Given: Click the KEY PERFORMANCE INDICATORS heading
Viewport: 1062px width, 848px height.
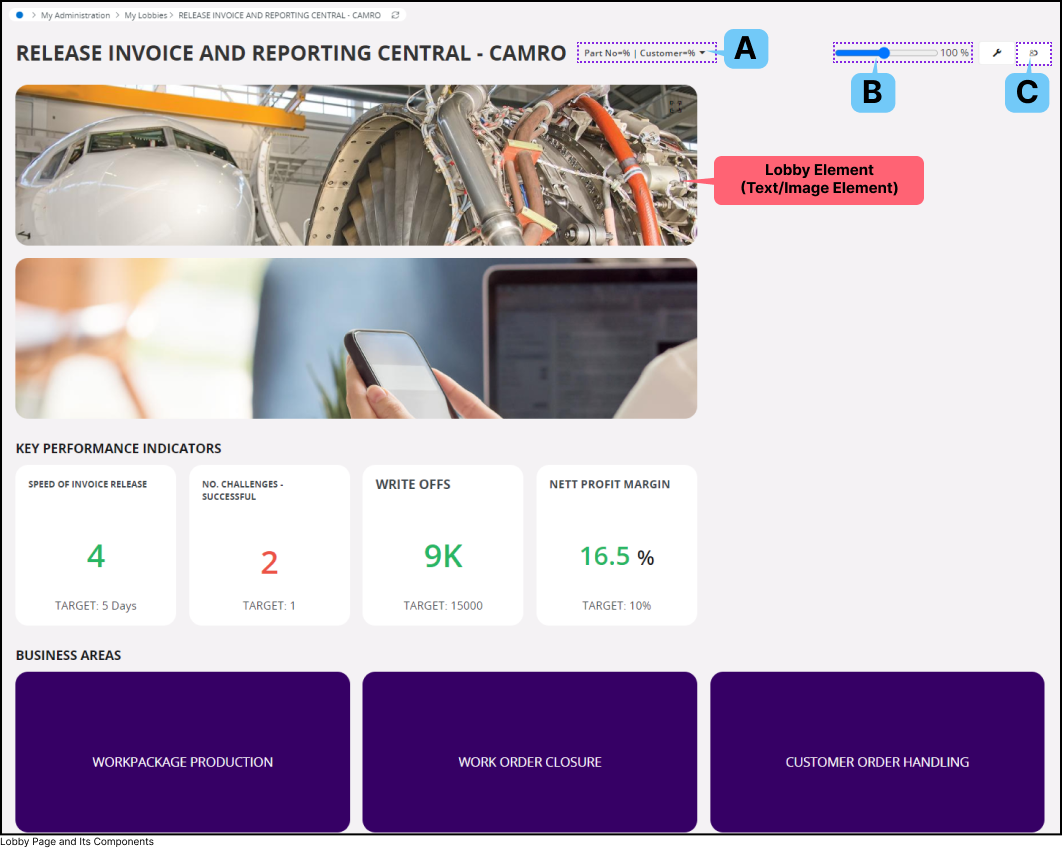Looking at the screenshot, I should pos(119,448).
